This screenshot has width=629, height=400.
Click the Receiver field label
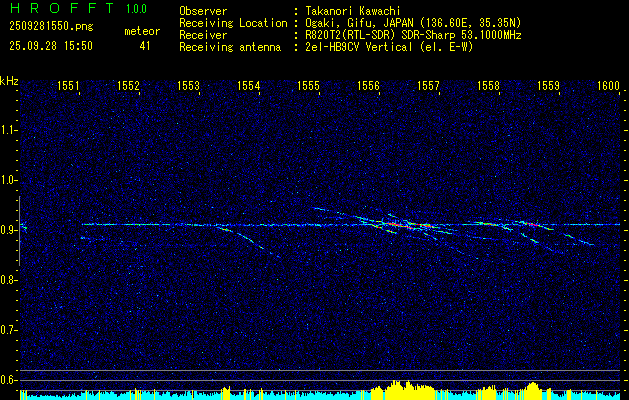tap(203, 35)
